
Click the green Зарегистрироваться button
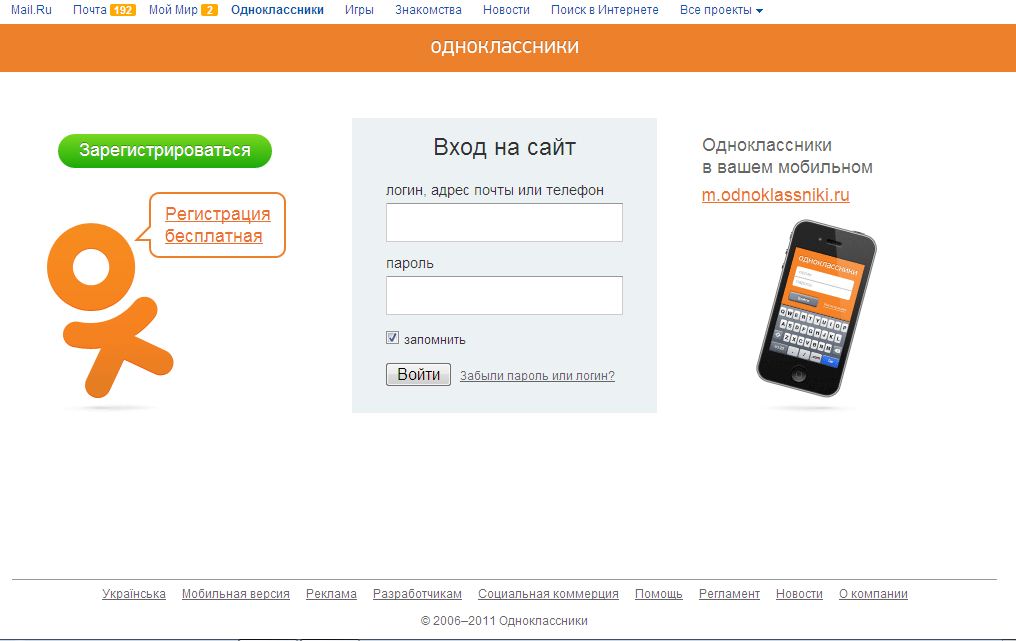click(165, 150)
